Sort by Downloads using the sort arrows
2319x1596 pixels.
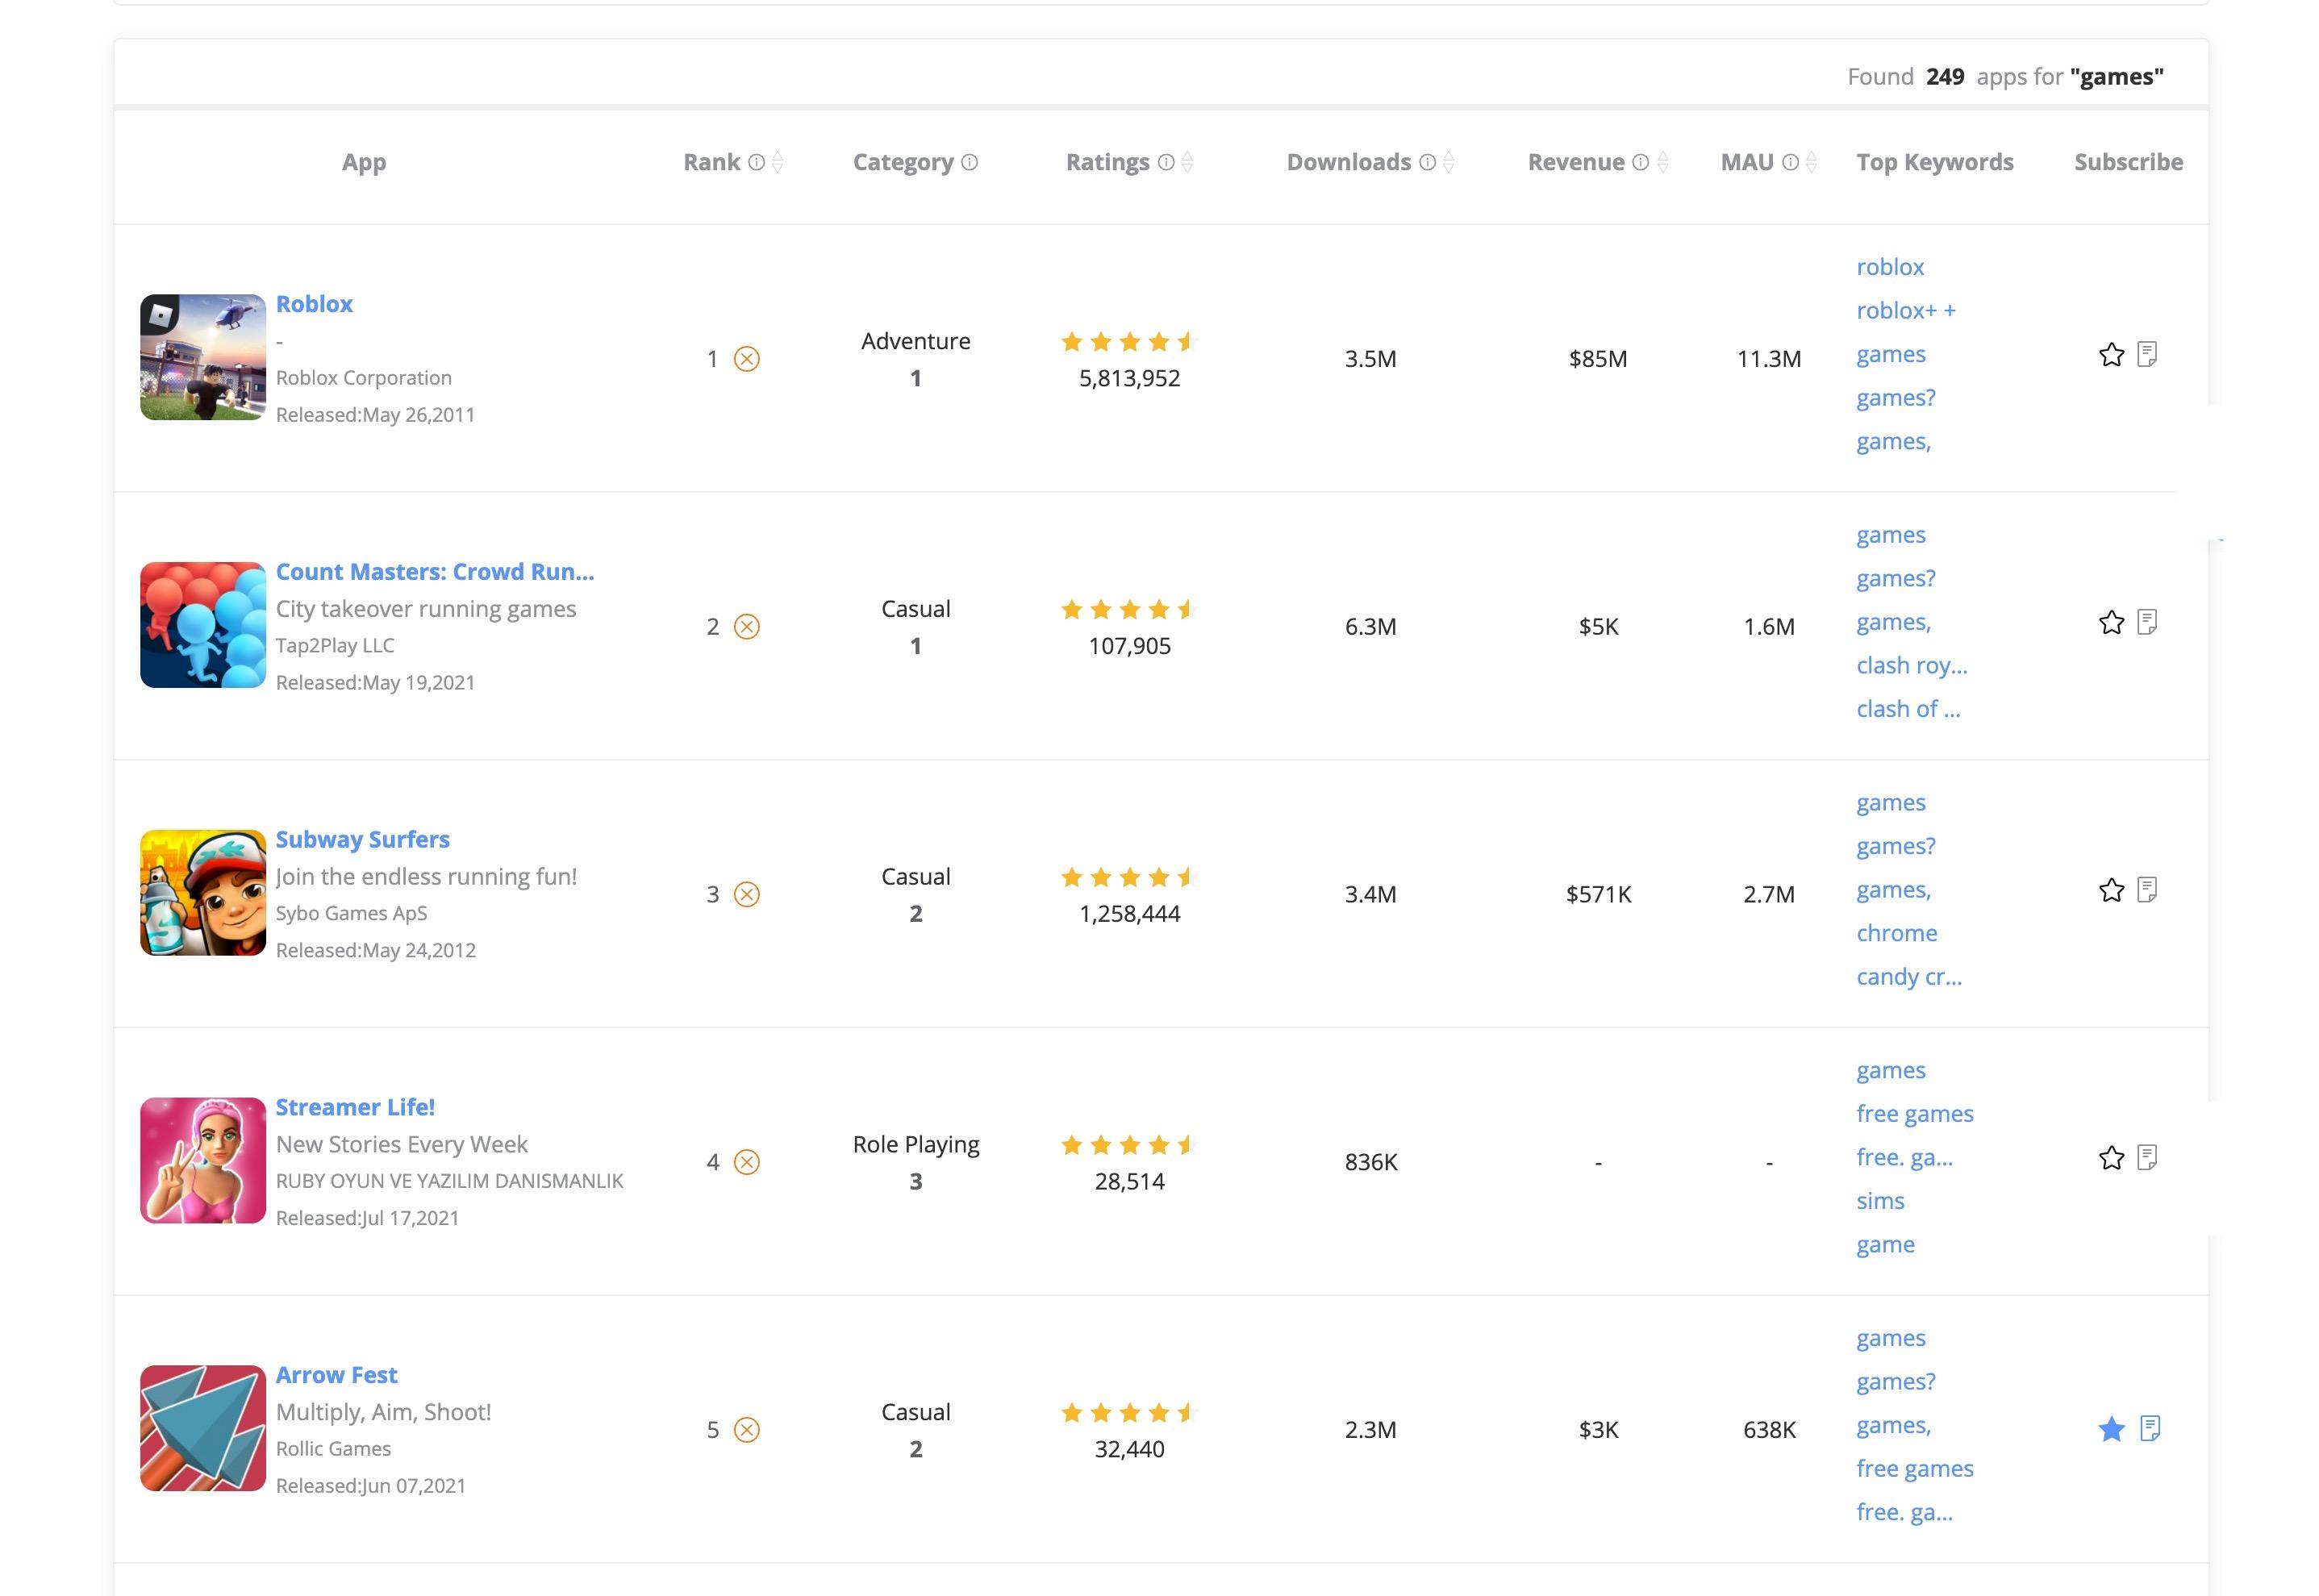point(1449,162)
